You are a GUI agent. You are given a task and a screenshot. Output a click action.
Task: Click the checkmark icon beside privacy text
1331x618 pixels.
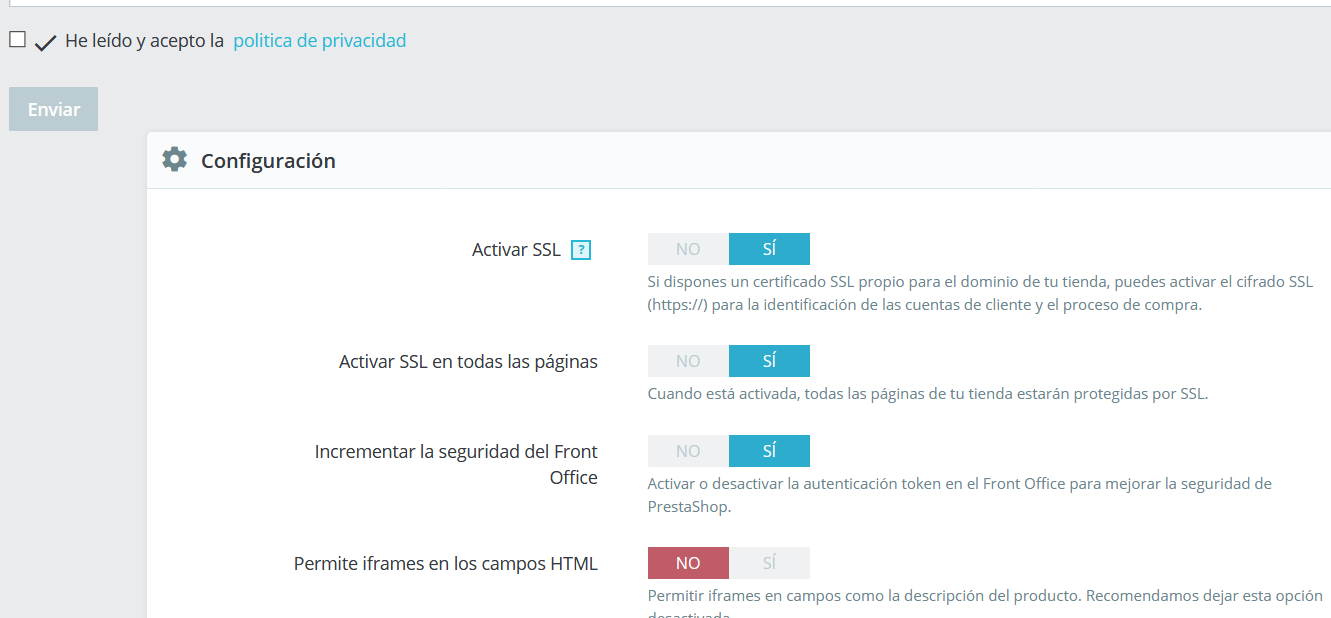pyautogui.click(x=45, y=43)
